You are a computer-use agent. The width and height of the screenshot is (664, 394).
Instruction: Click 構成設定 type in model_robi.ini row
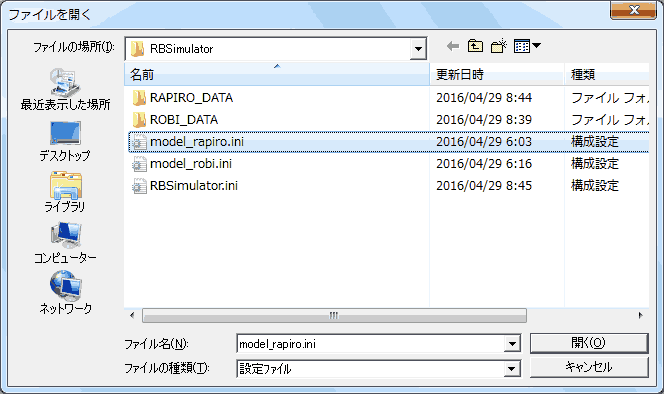595,164
